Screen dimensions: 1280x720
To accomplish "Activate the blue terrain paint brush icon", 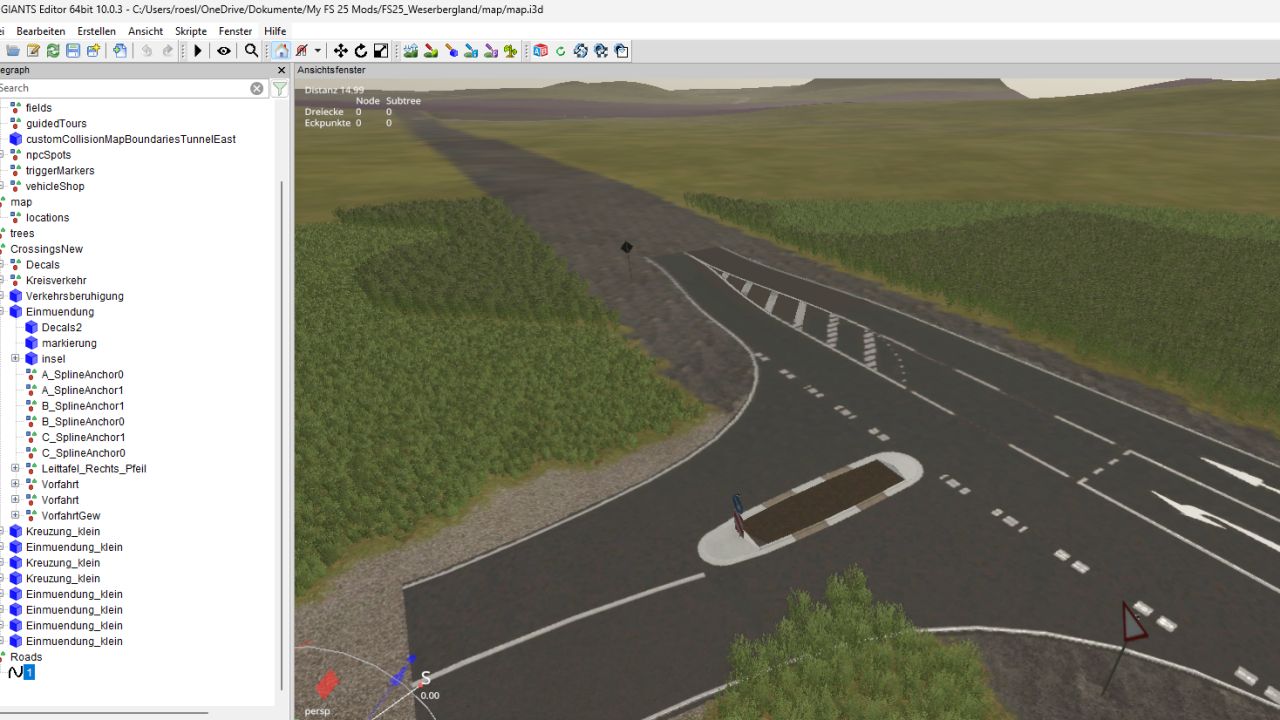I will click(451, 51).
